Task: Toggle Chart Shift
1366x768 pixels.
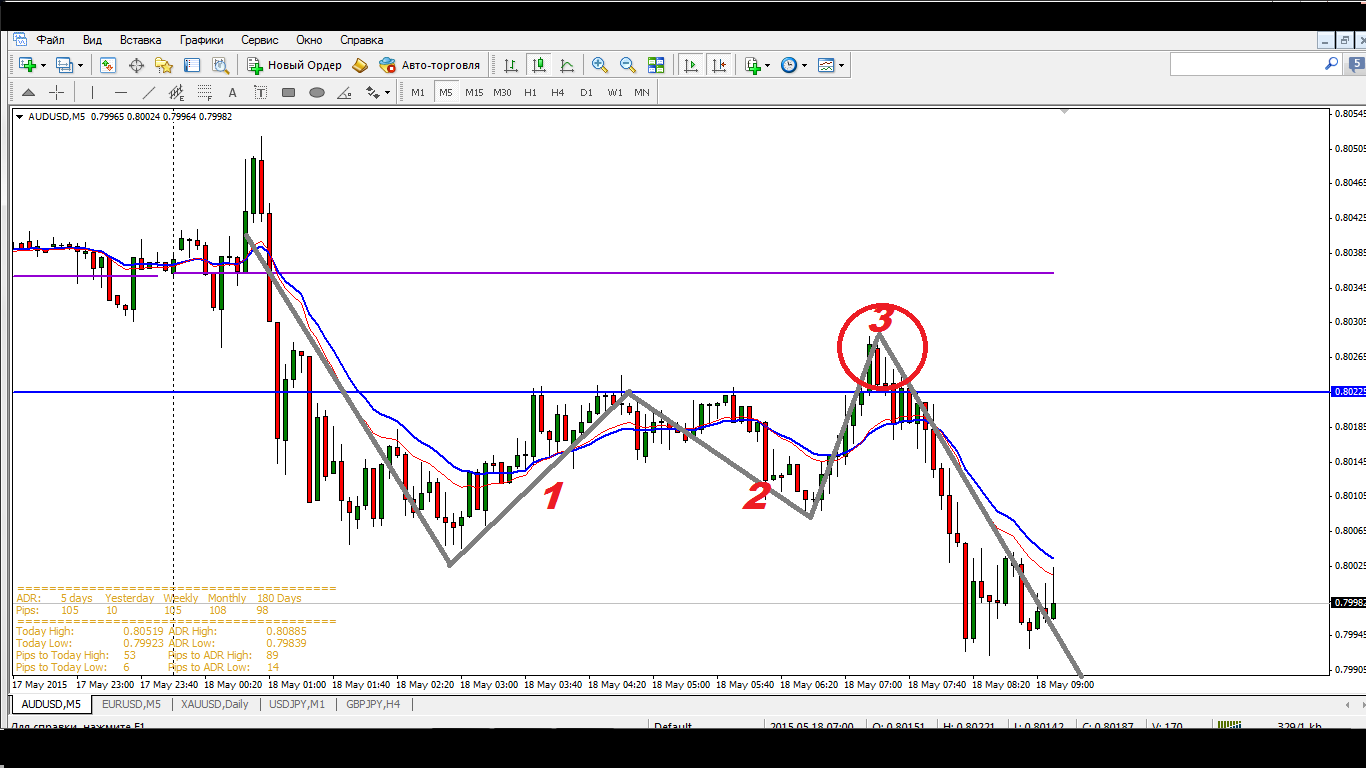Action: 719,65
